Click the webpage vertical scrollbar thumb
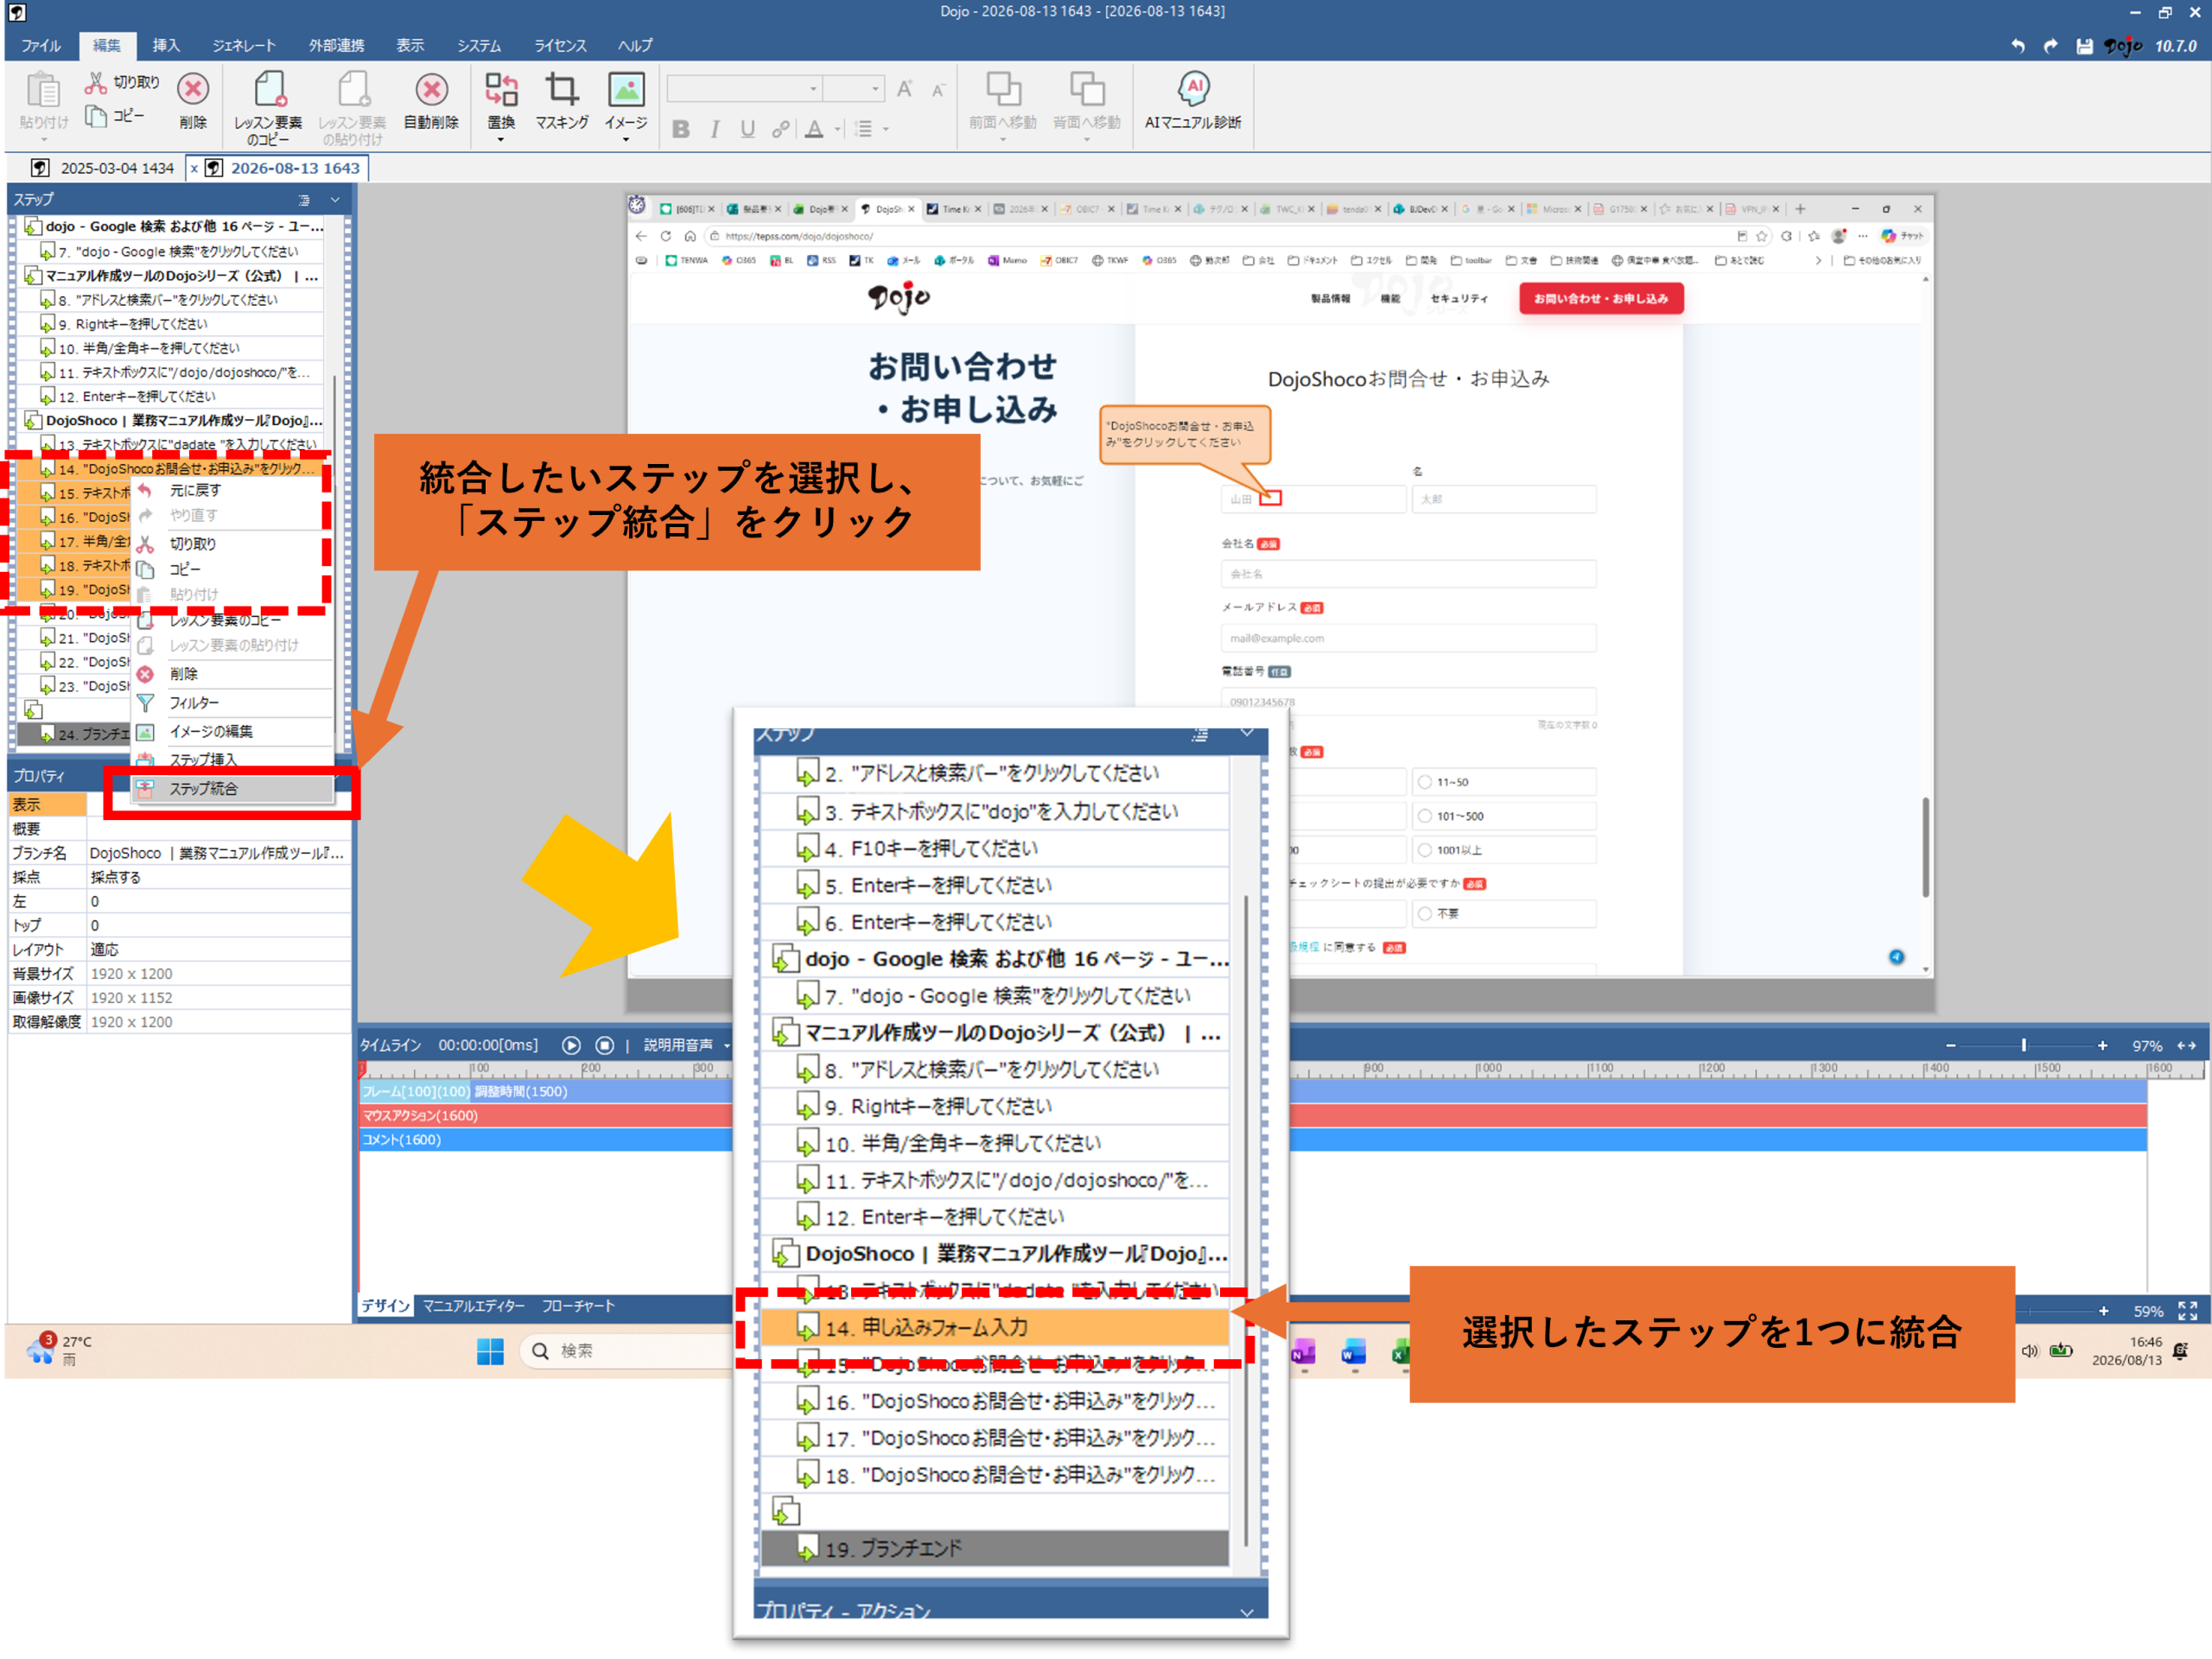2212x1659 pixels. point(1925,847)
